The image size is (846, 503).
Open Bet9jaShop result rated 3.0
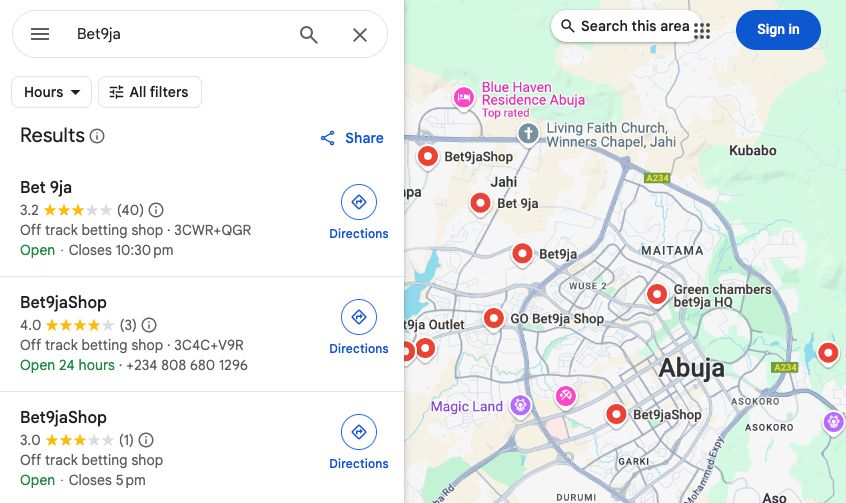63,417
